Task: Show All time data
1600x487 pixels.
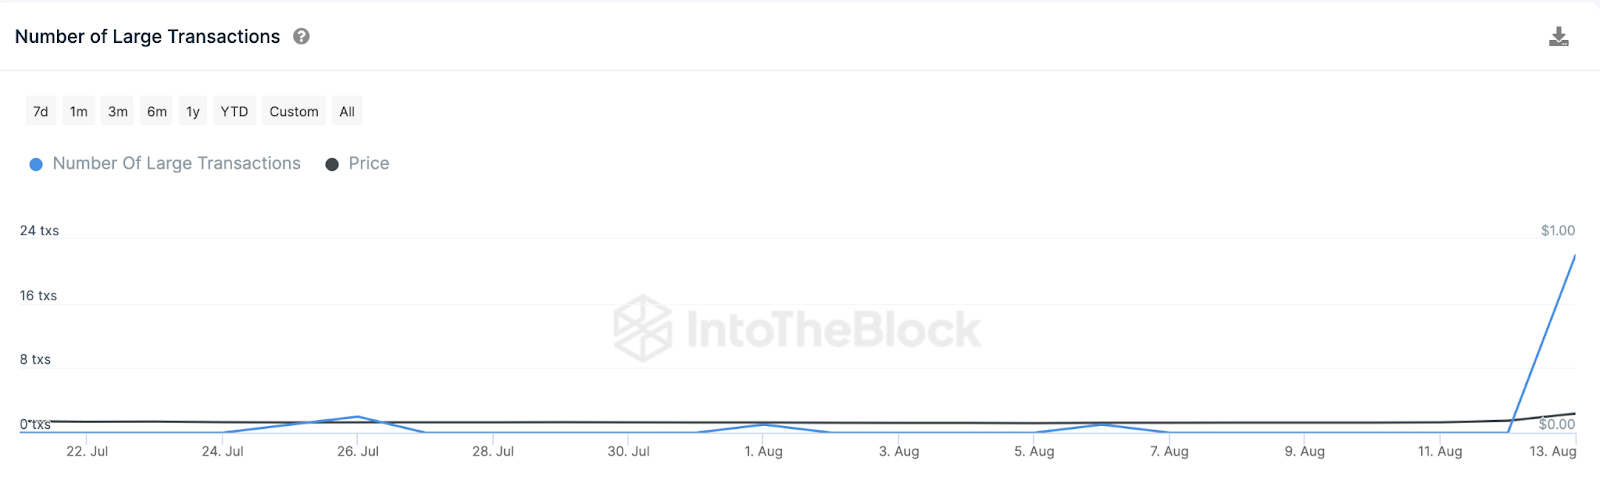Action: pos(347,111)
